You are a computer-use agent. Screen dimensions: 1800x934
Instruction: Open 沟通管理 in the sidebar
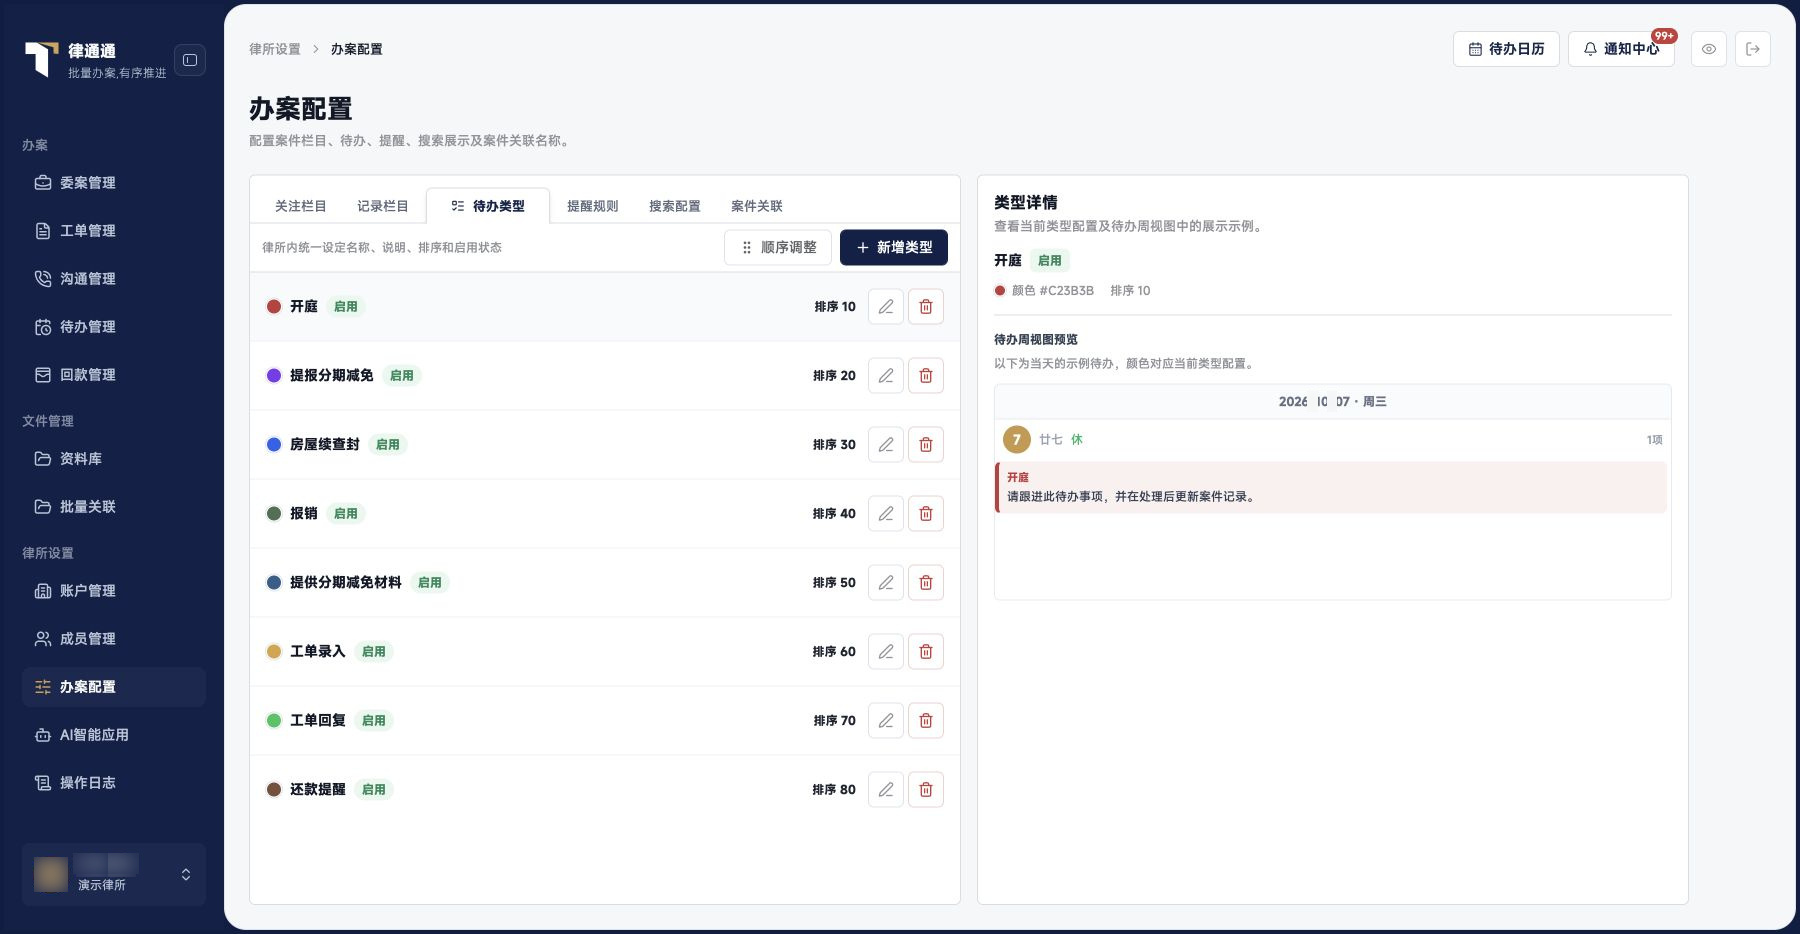click(x=114, y=279)
